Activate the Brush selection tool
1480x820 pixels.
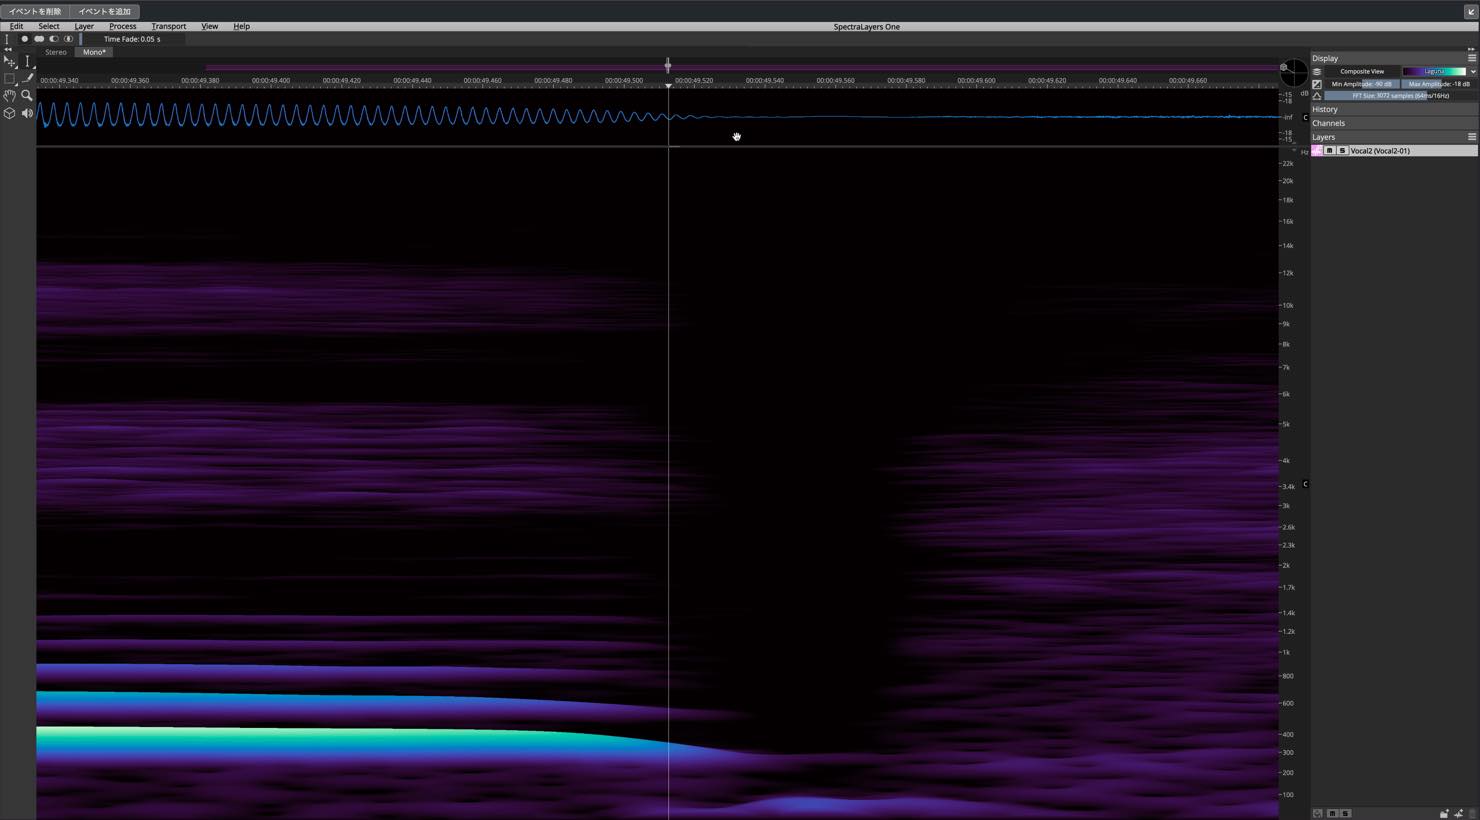coord(27,78)
